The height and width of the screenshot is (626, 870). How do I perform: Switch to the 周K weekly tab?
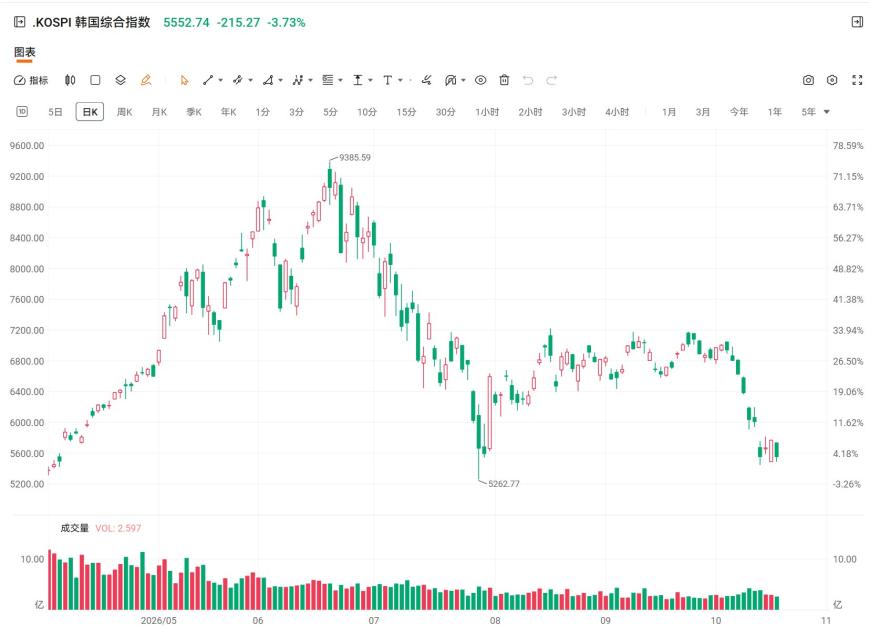[124, 112]
